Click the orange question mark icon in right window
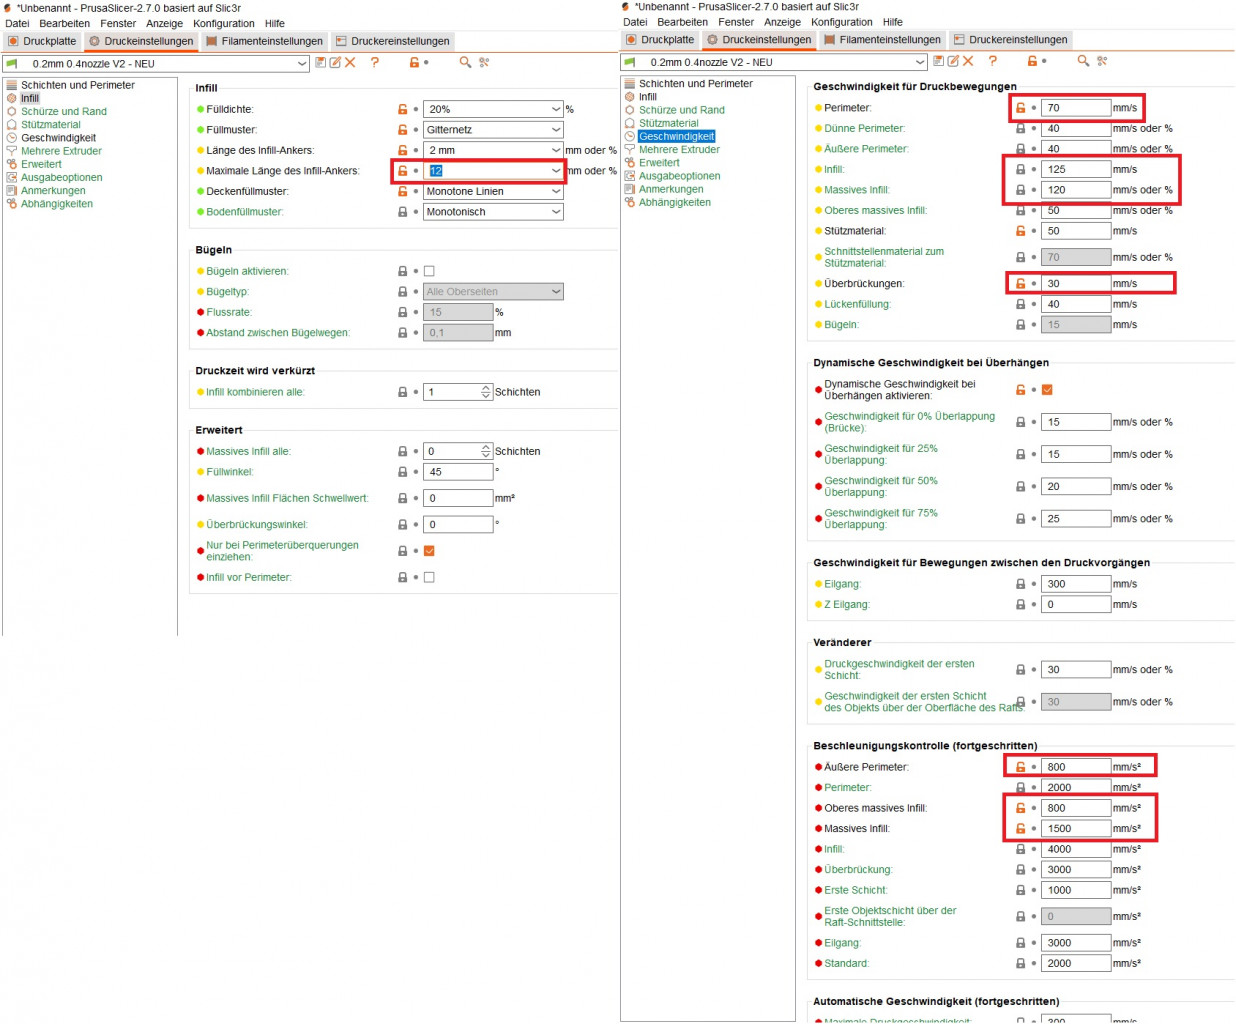The height and width of the screenshot is (1024, 1236). point(992,62)
